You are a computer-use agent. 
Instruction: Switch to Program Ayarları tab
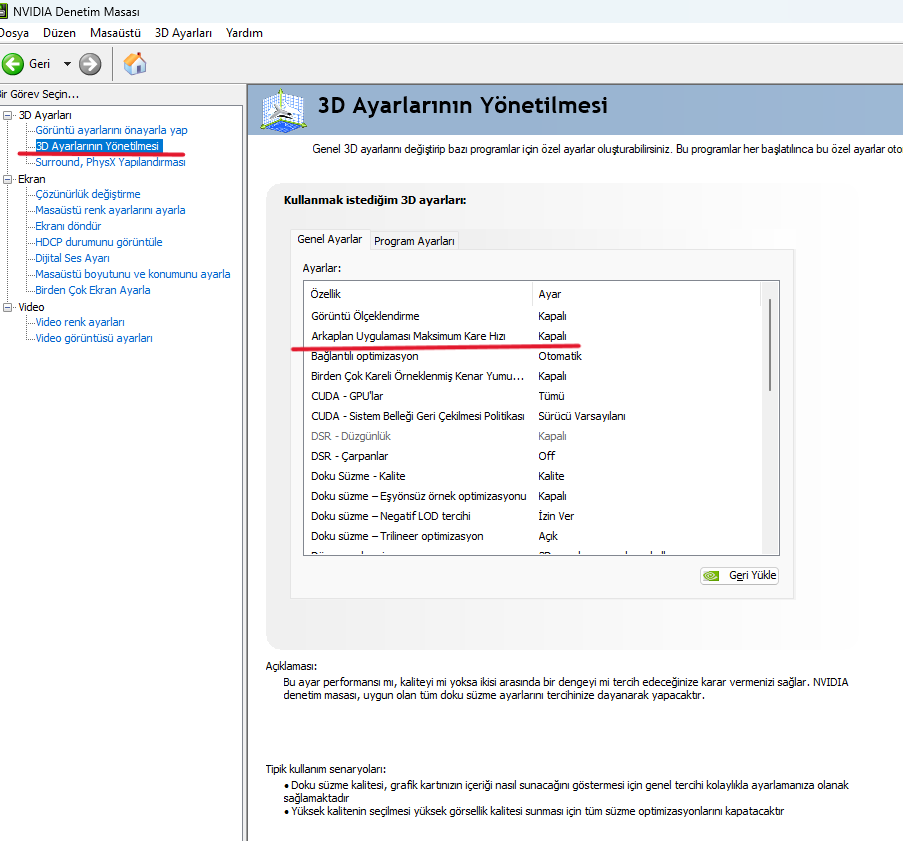[414, 241]
